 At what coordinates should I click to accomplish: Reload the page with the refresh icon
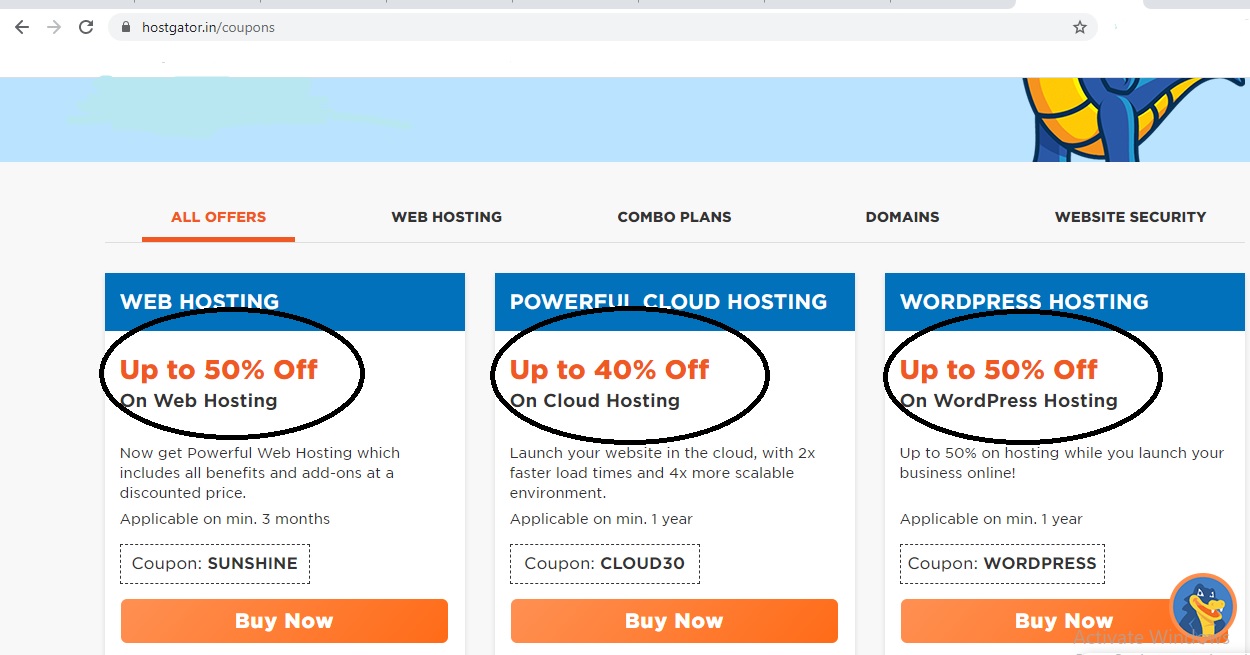pos(86,27)
